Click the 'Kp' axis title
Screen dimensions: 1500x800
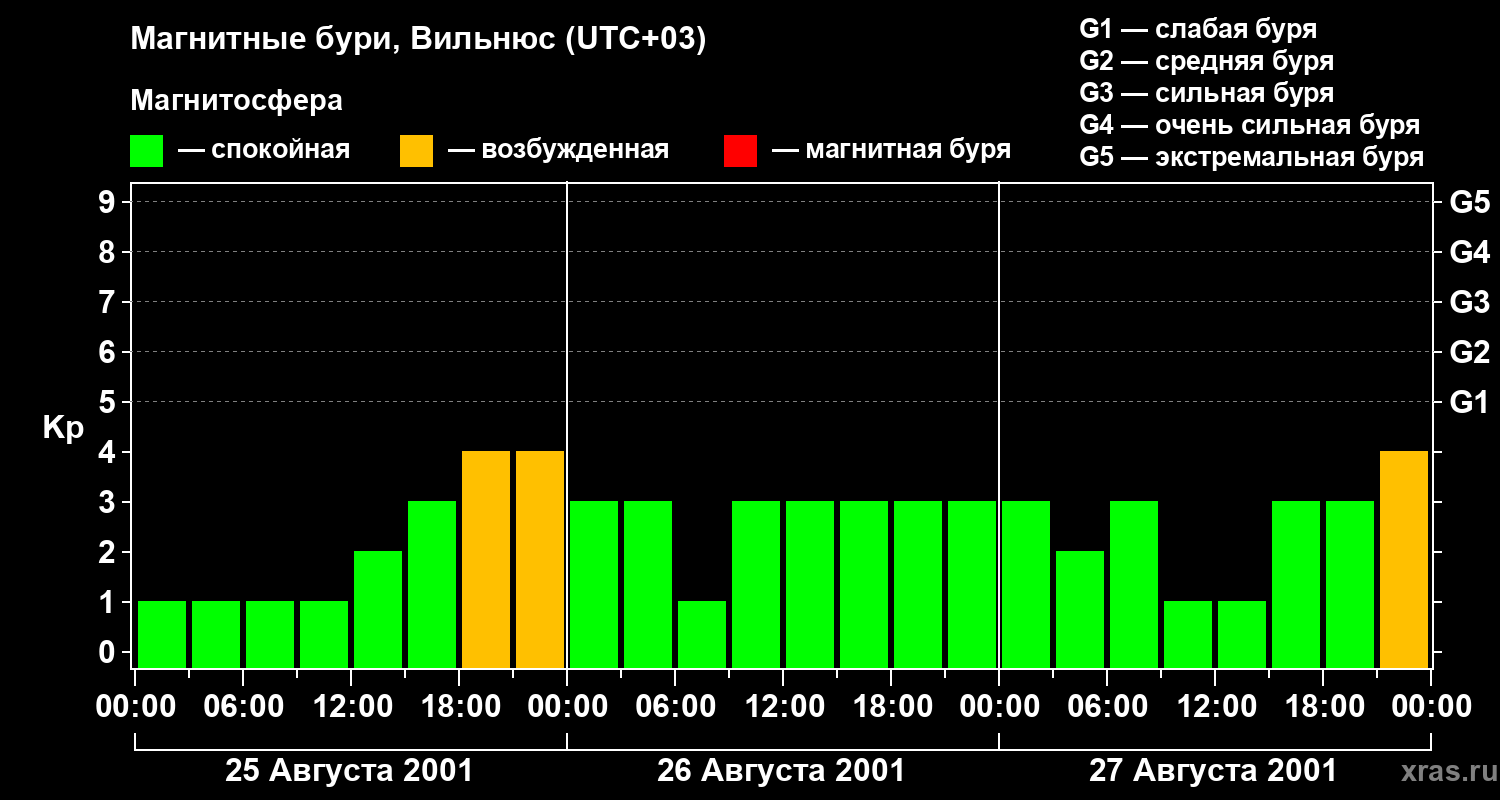coord(63,429)
